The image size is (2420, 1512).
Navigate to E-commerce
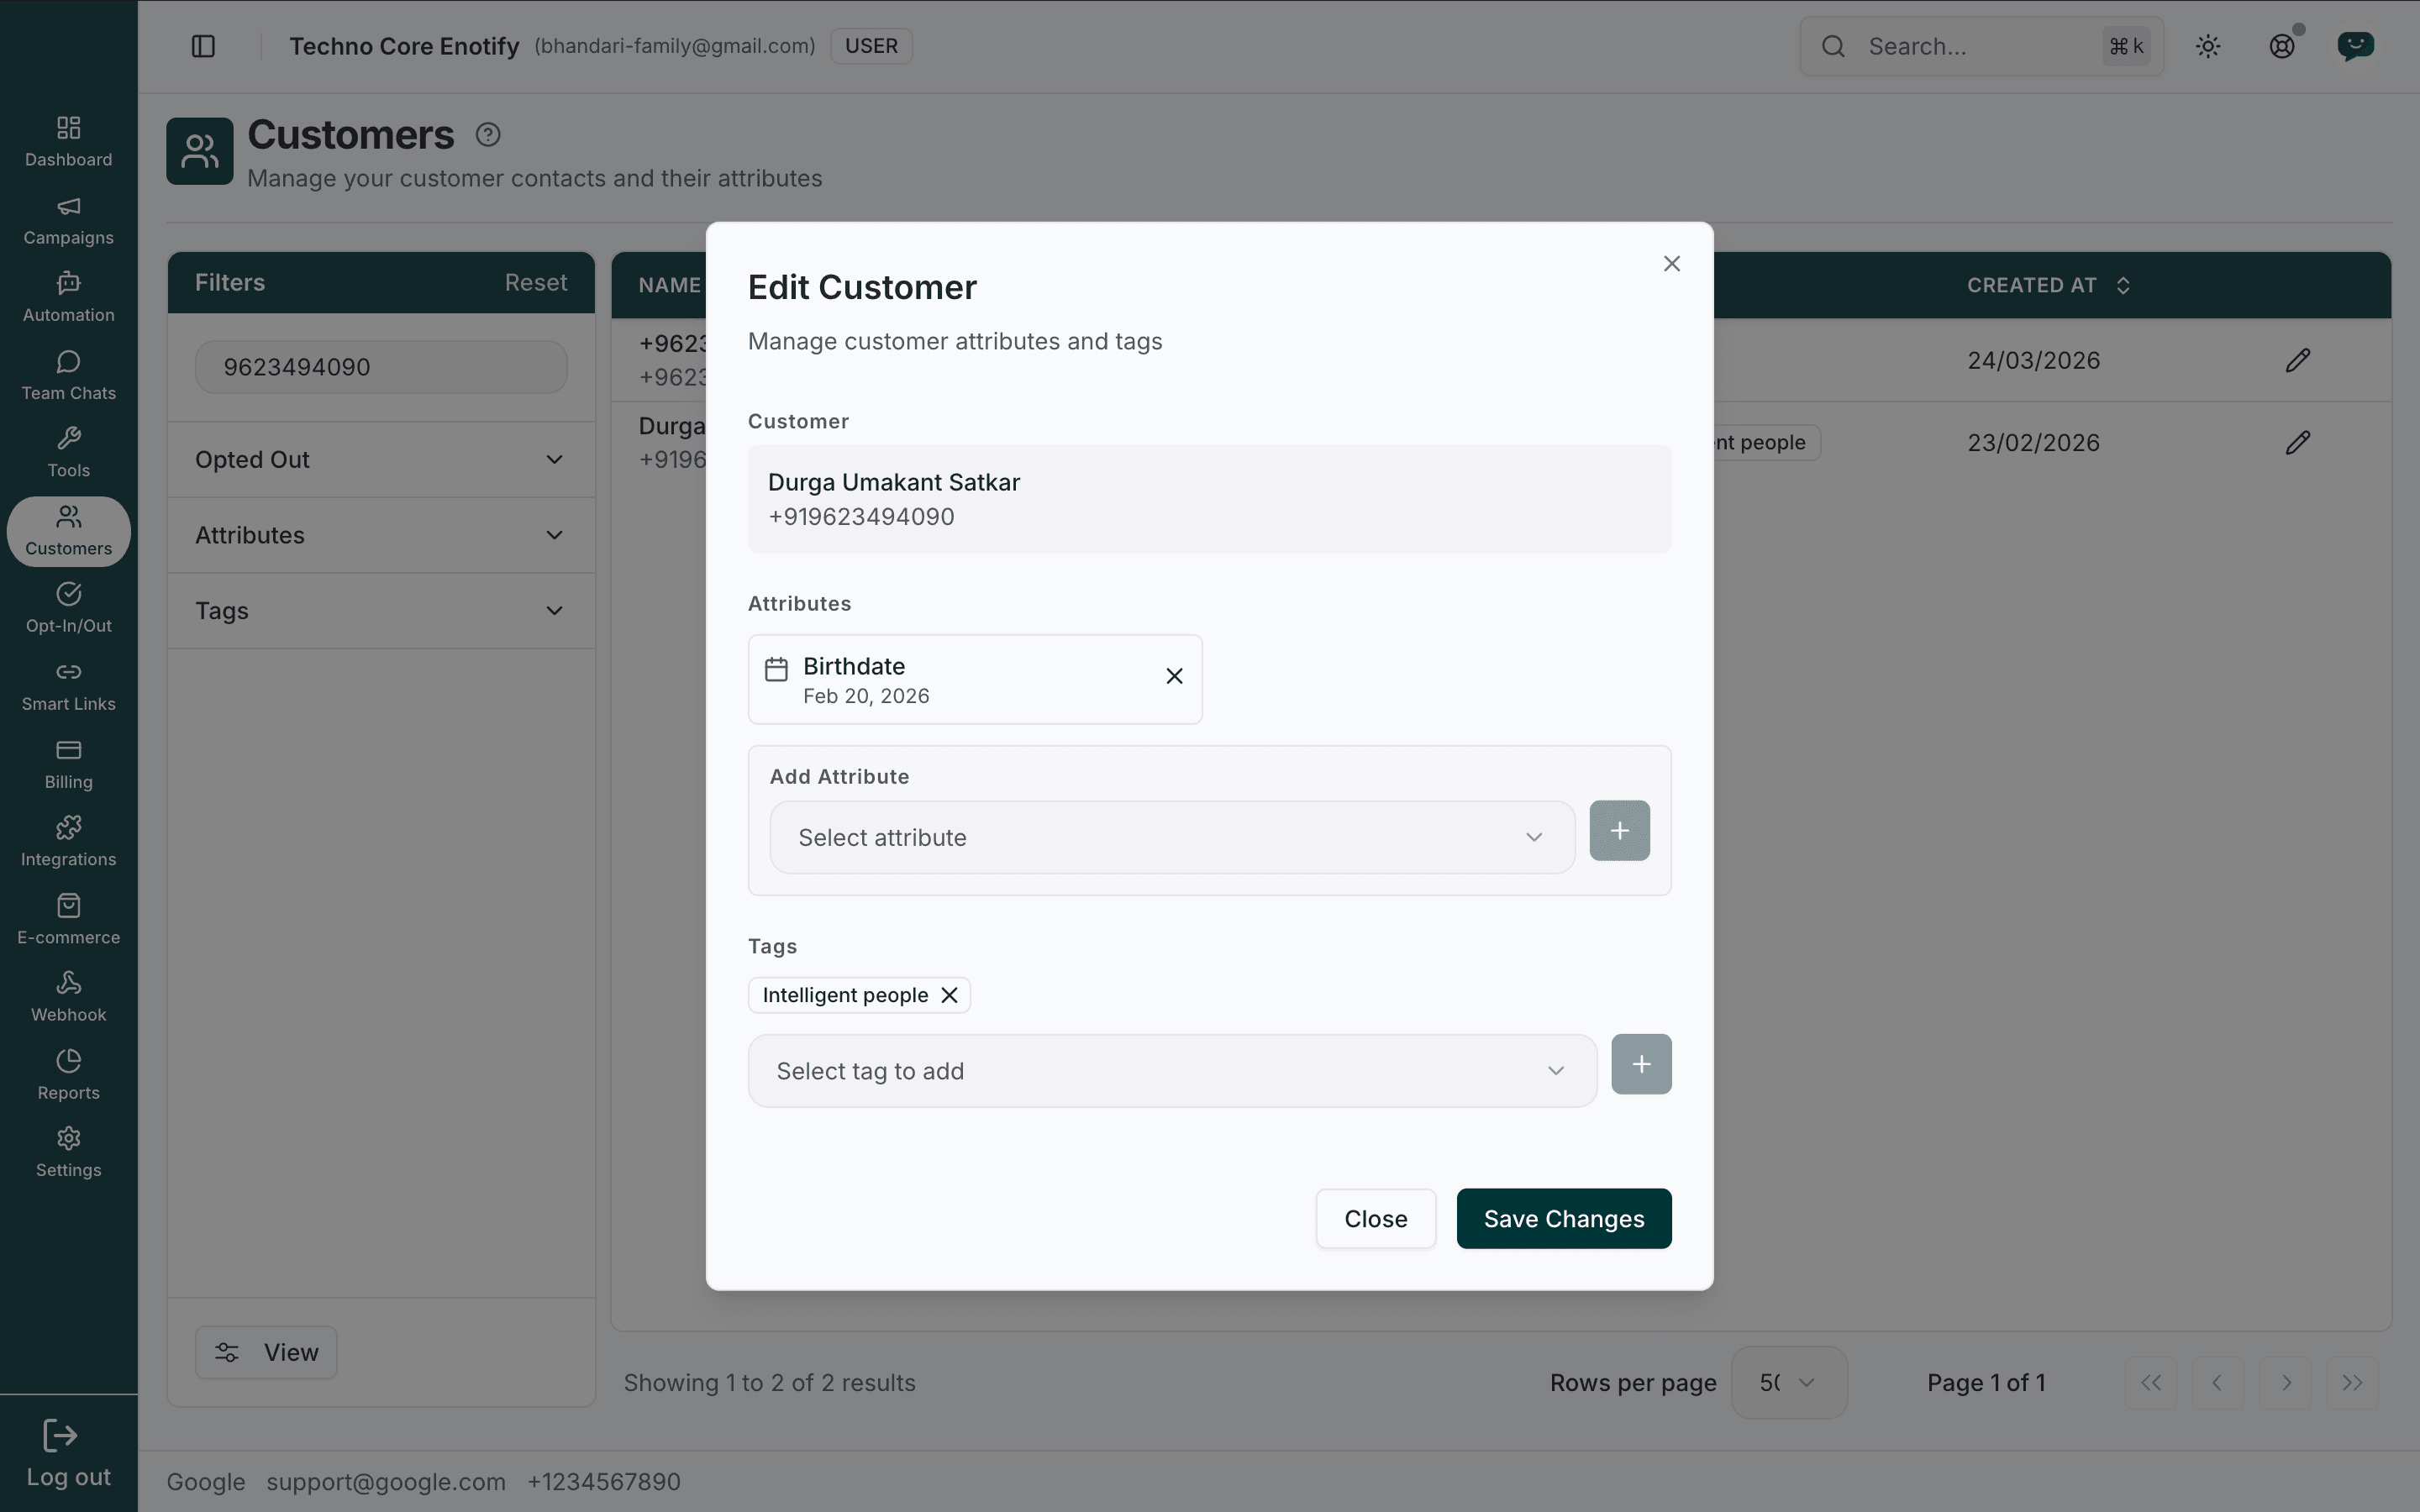click(x=68, y=920)
